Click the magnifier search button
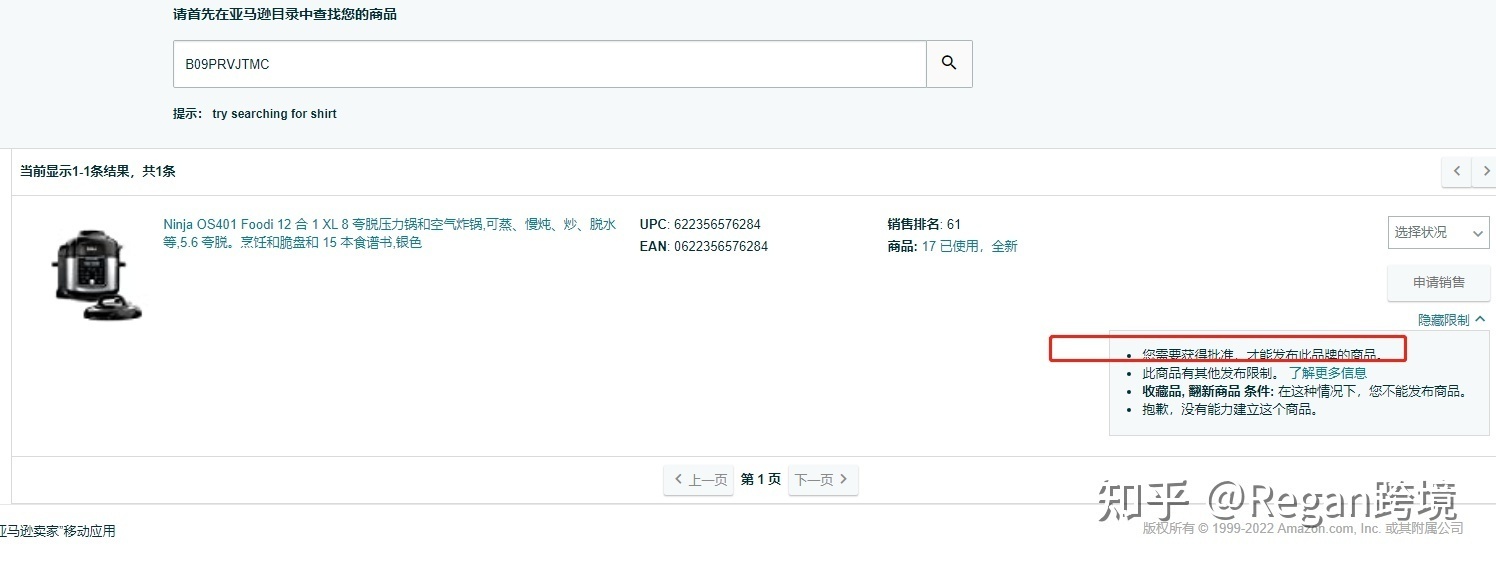 pyautogui.click(x=949, y=64)
